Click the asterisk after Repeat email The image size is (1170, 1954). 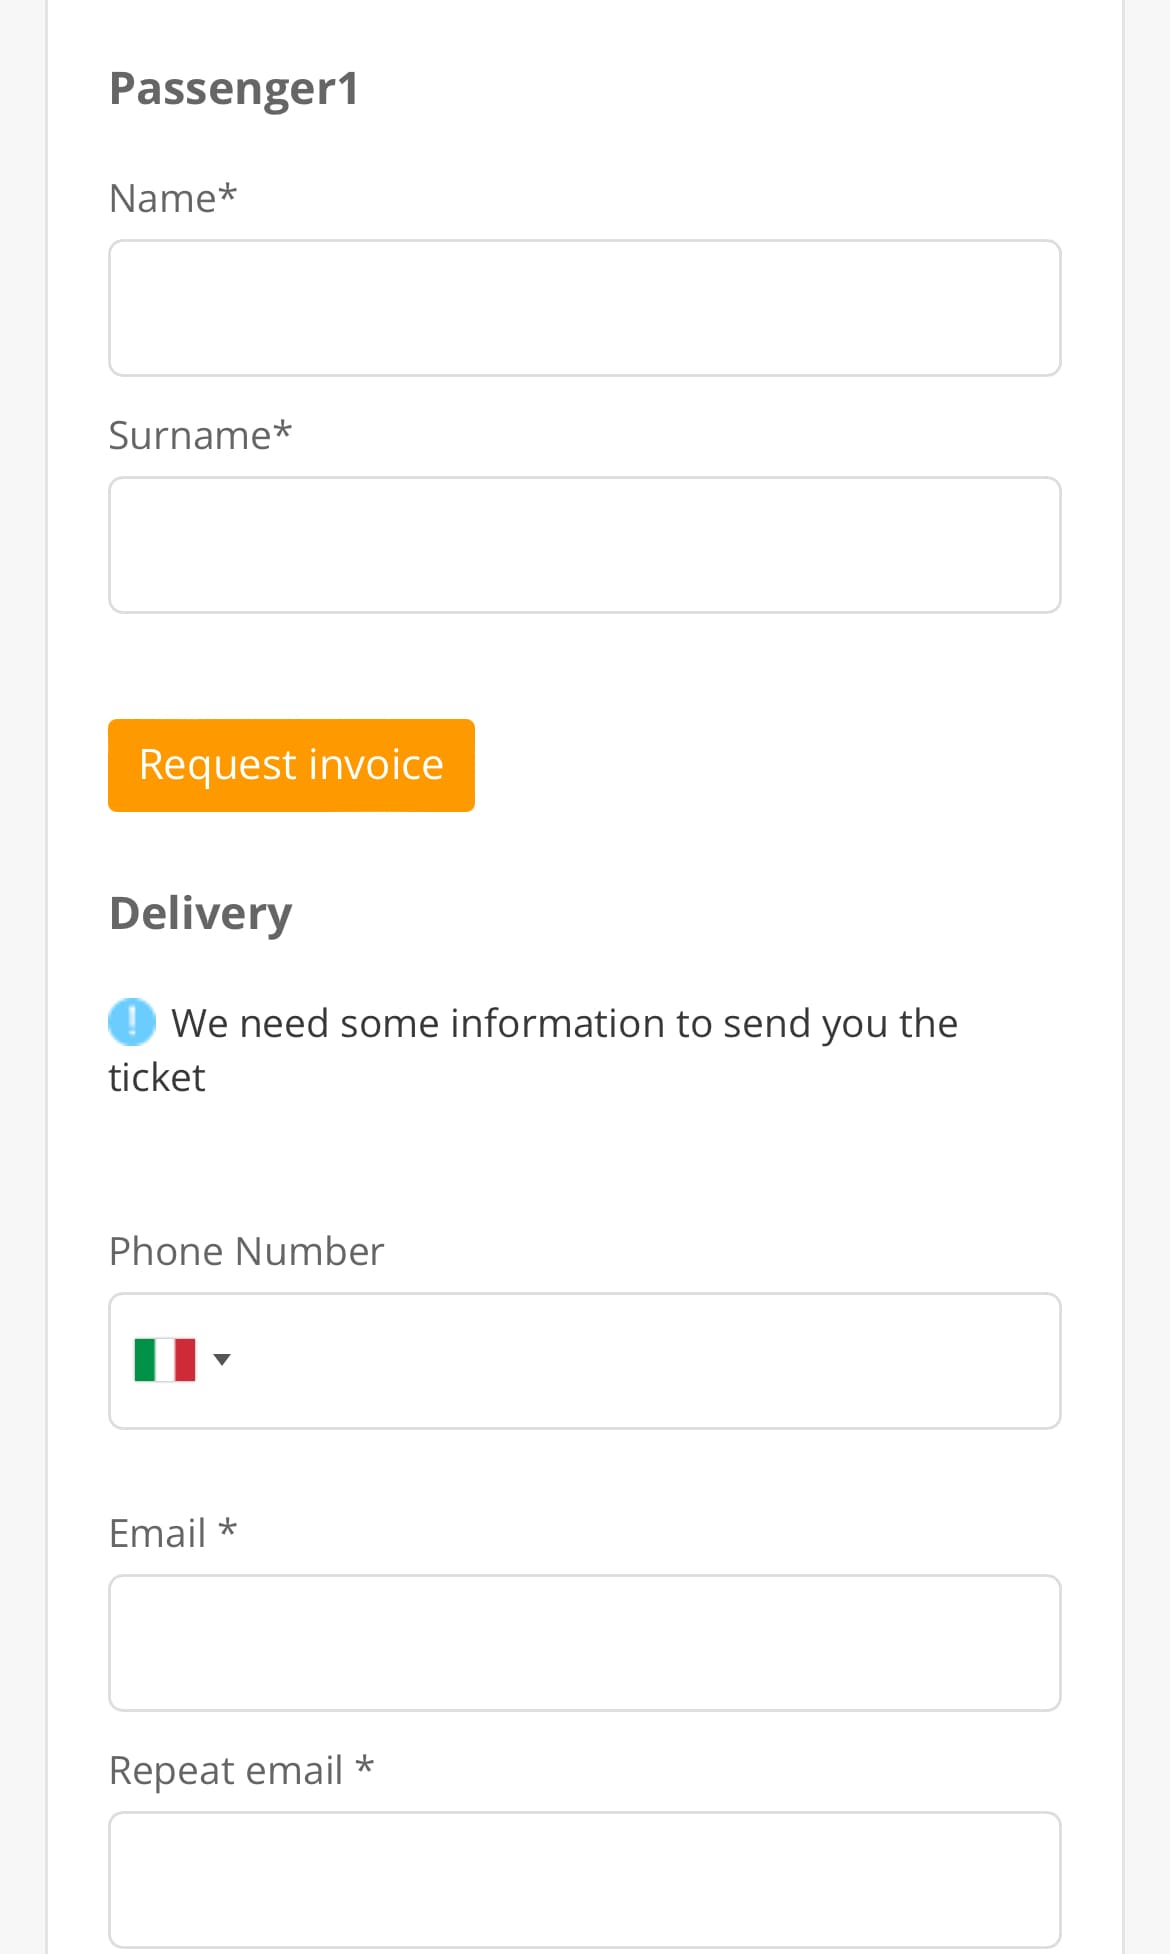[365, 1765]
